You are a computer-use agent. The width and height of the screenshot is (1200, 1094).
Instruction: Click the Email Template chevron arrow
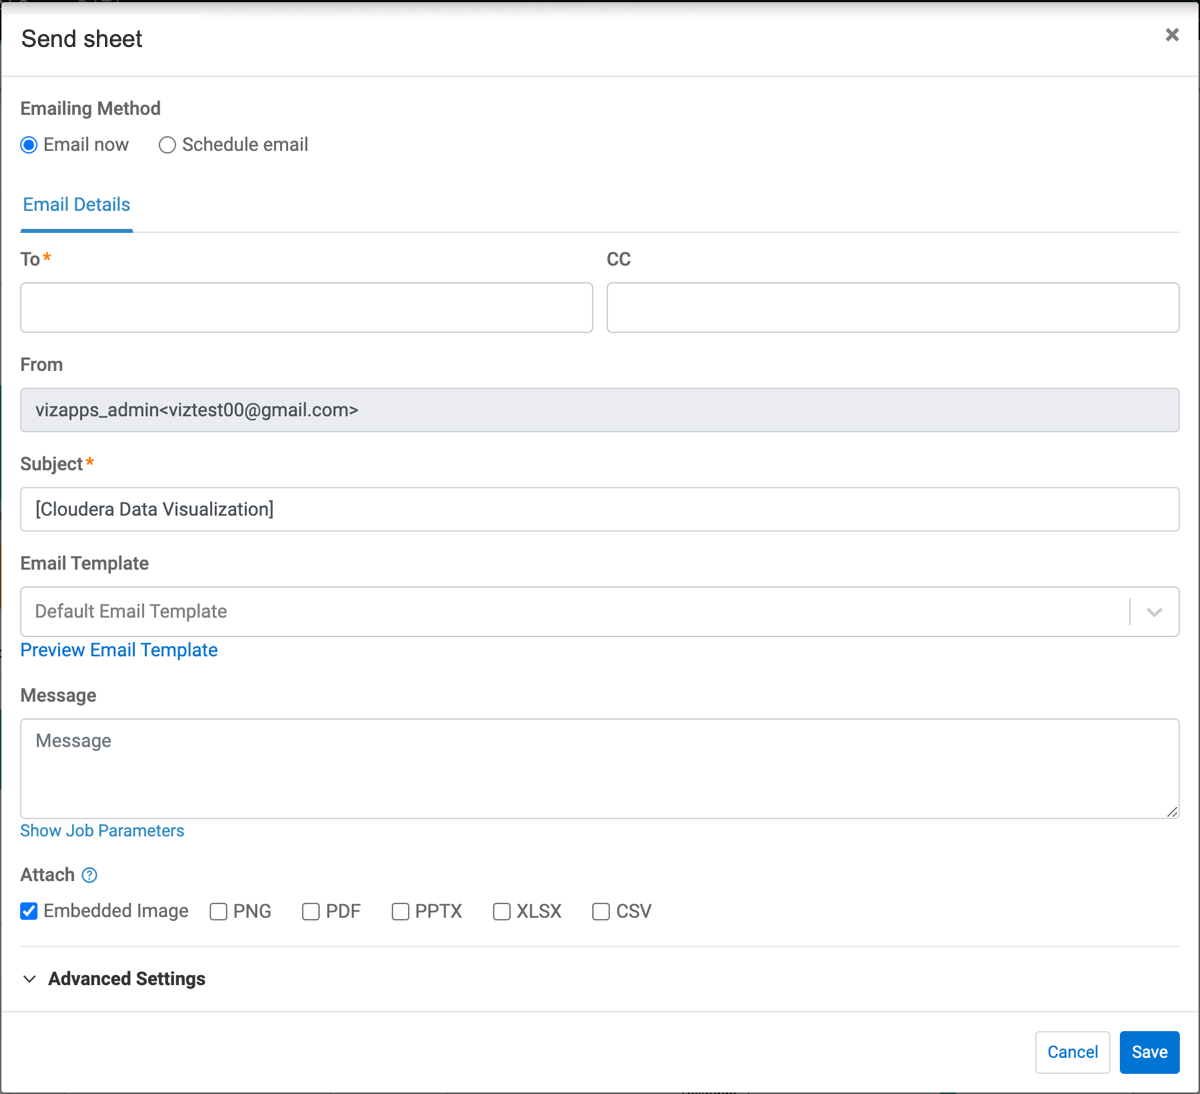[x=1154, y=612]
